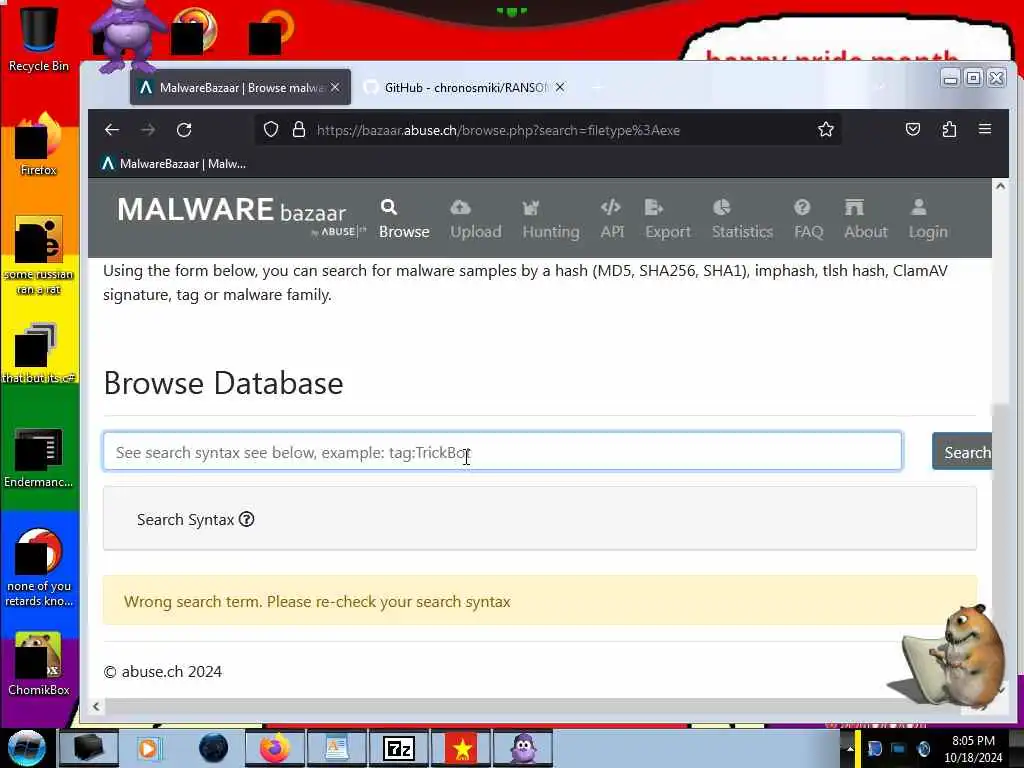Open the Firefox hamburger application menu
The image size is (1024, 768).
(x=985, y=129)
